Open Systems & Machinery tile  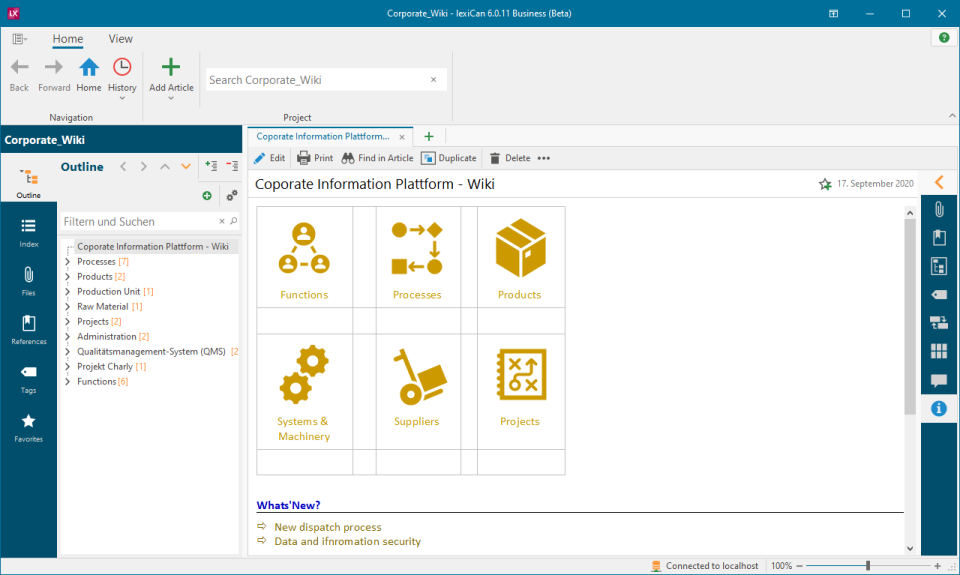coord(304,392)
